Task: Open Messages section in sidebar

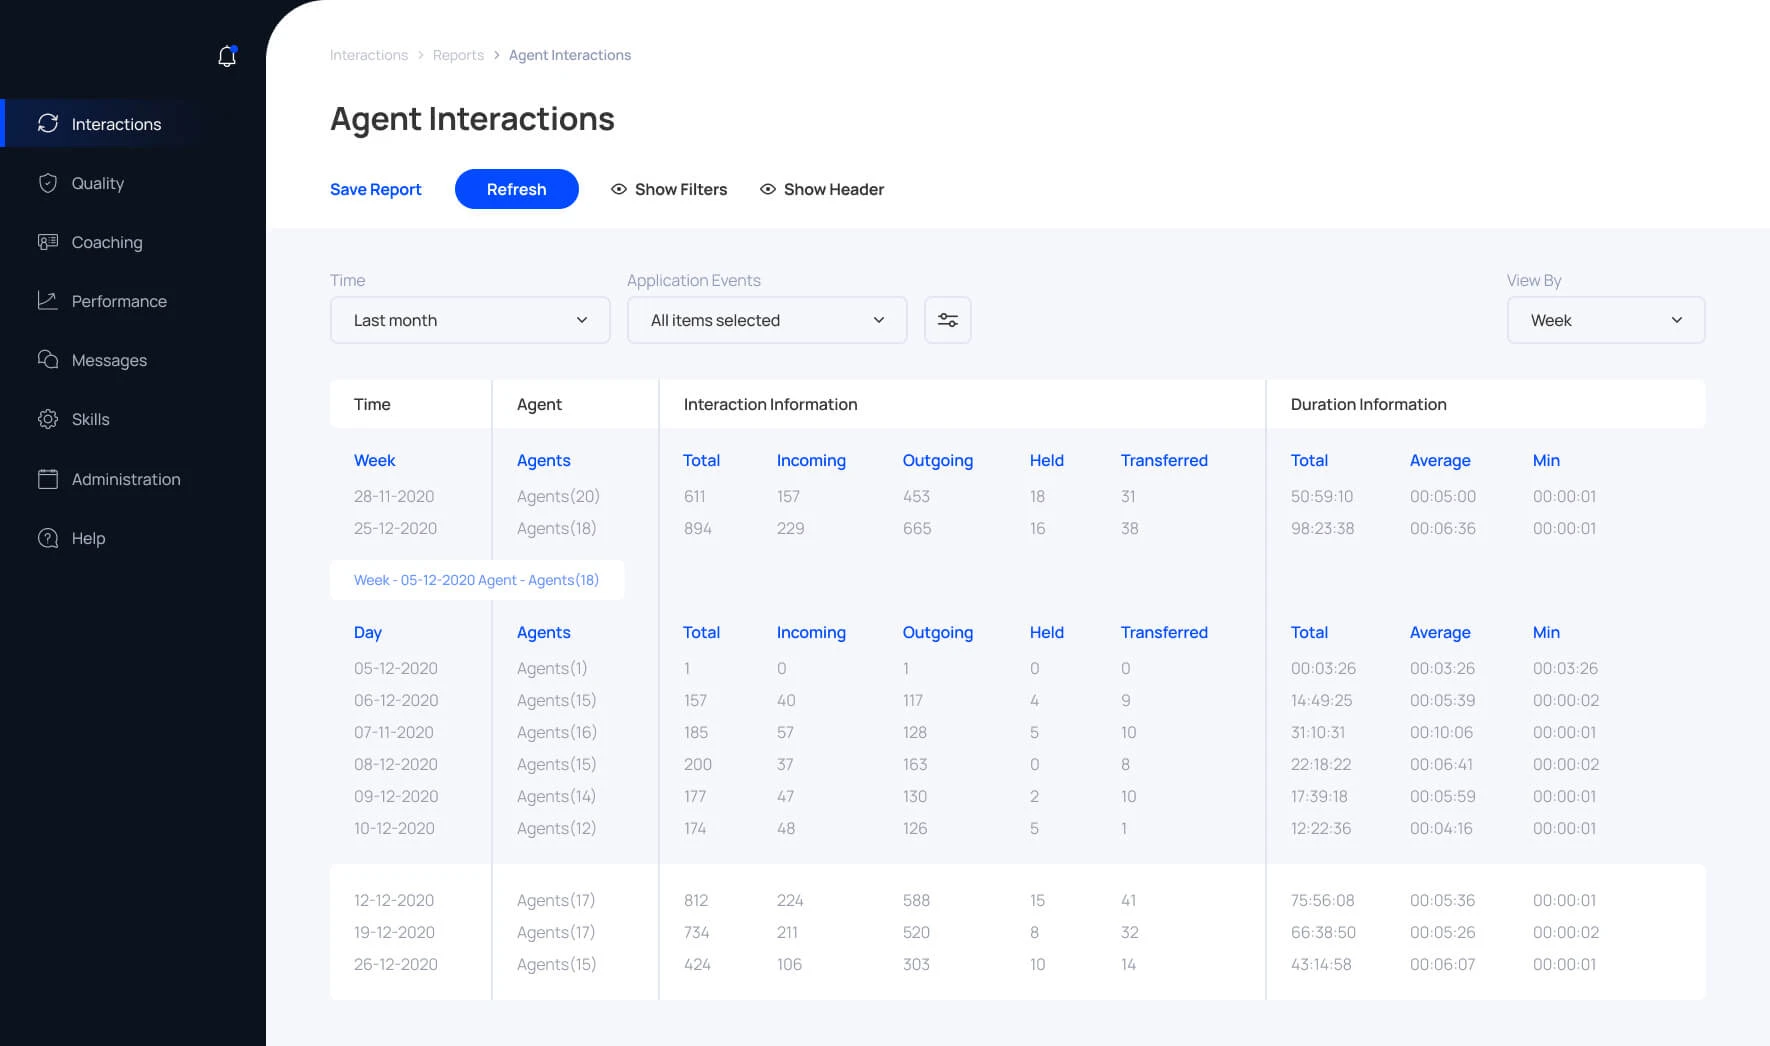Action: [109, 360]
